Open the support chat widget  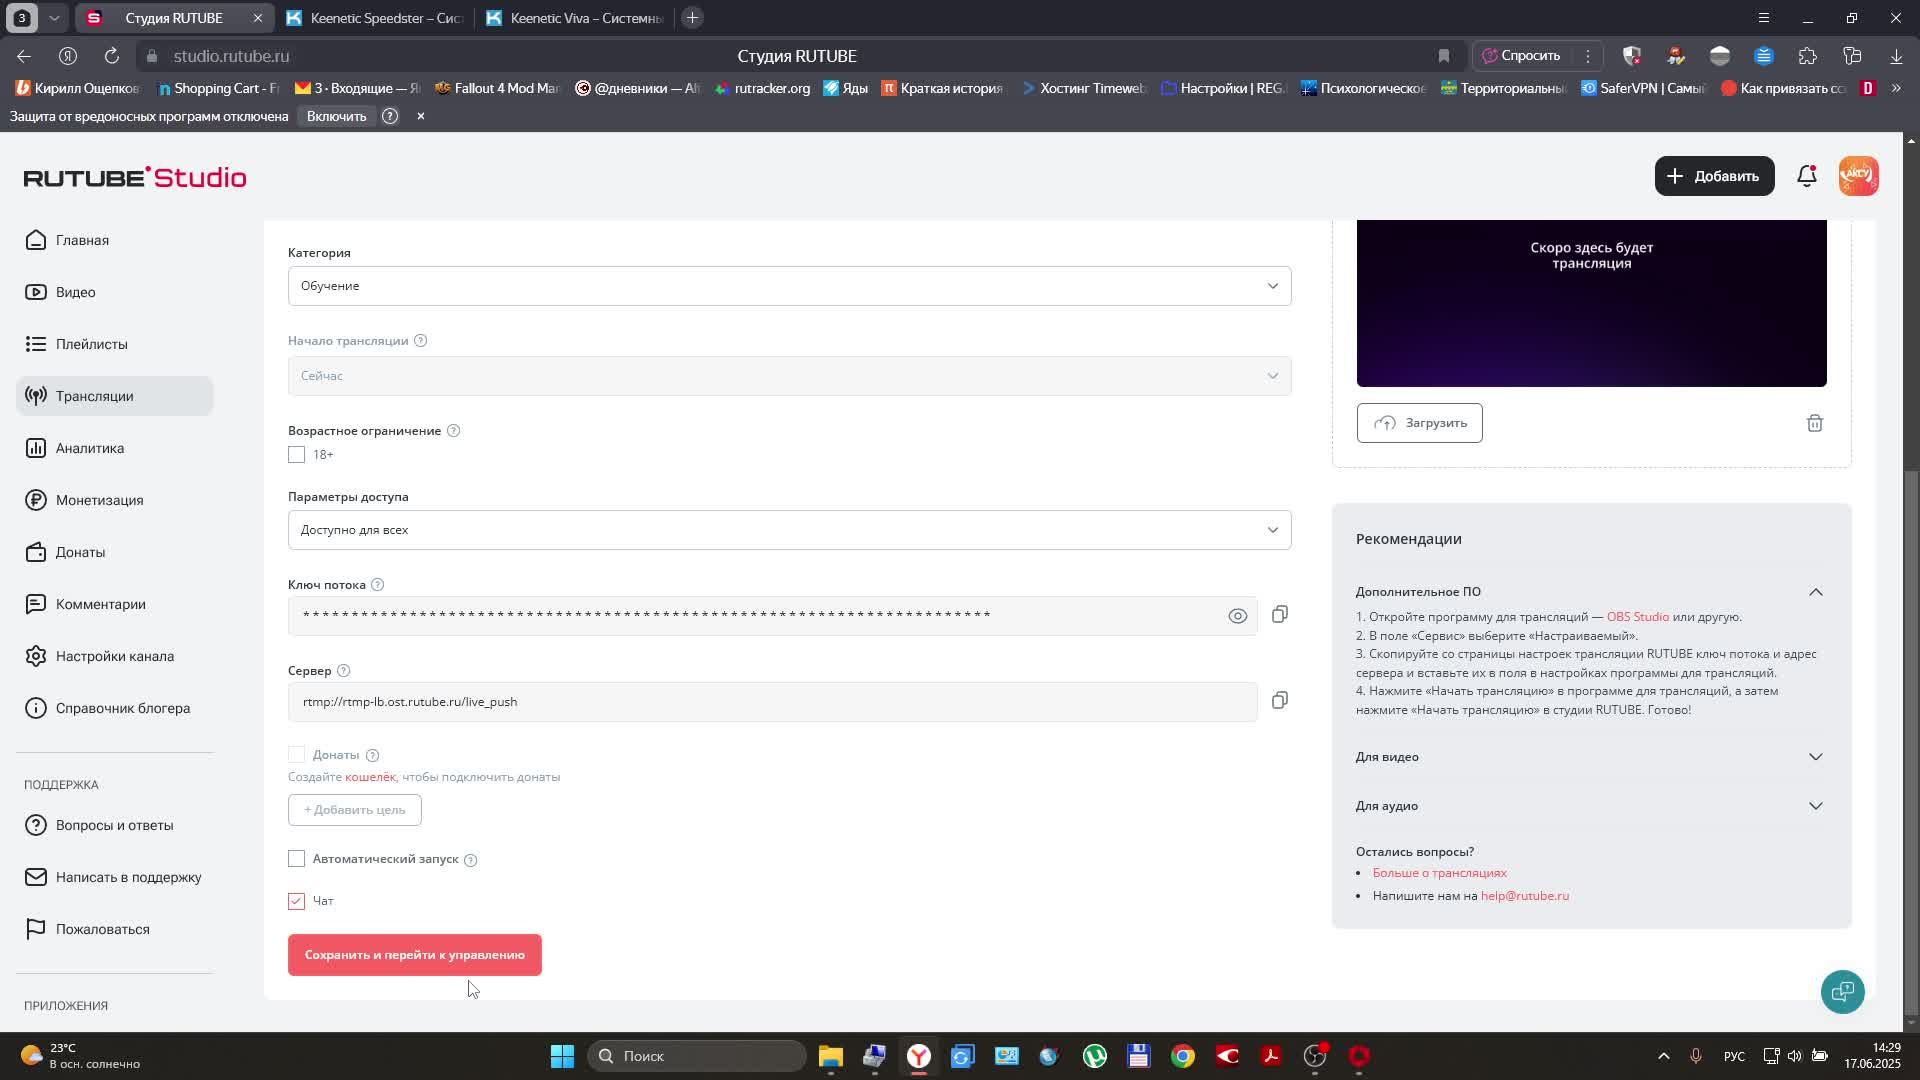(x=1842, y=991)
